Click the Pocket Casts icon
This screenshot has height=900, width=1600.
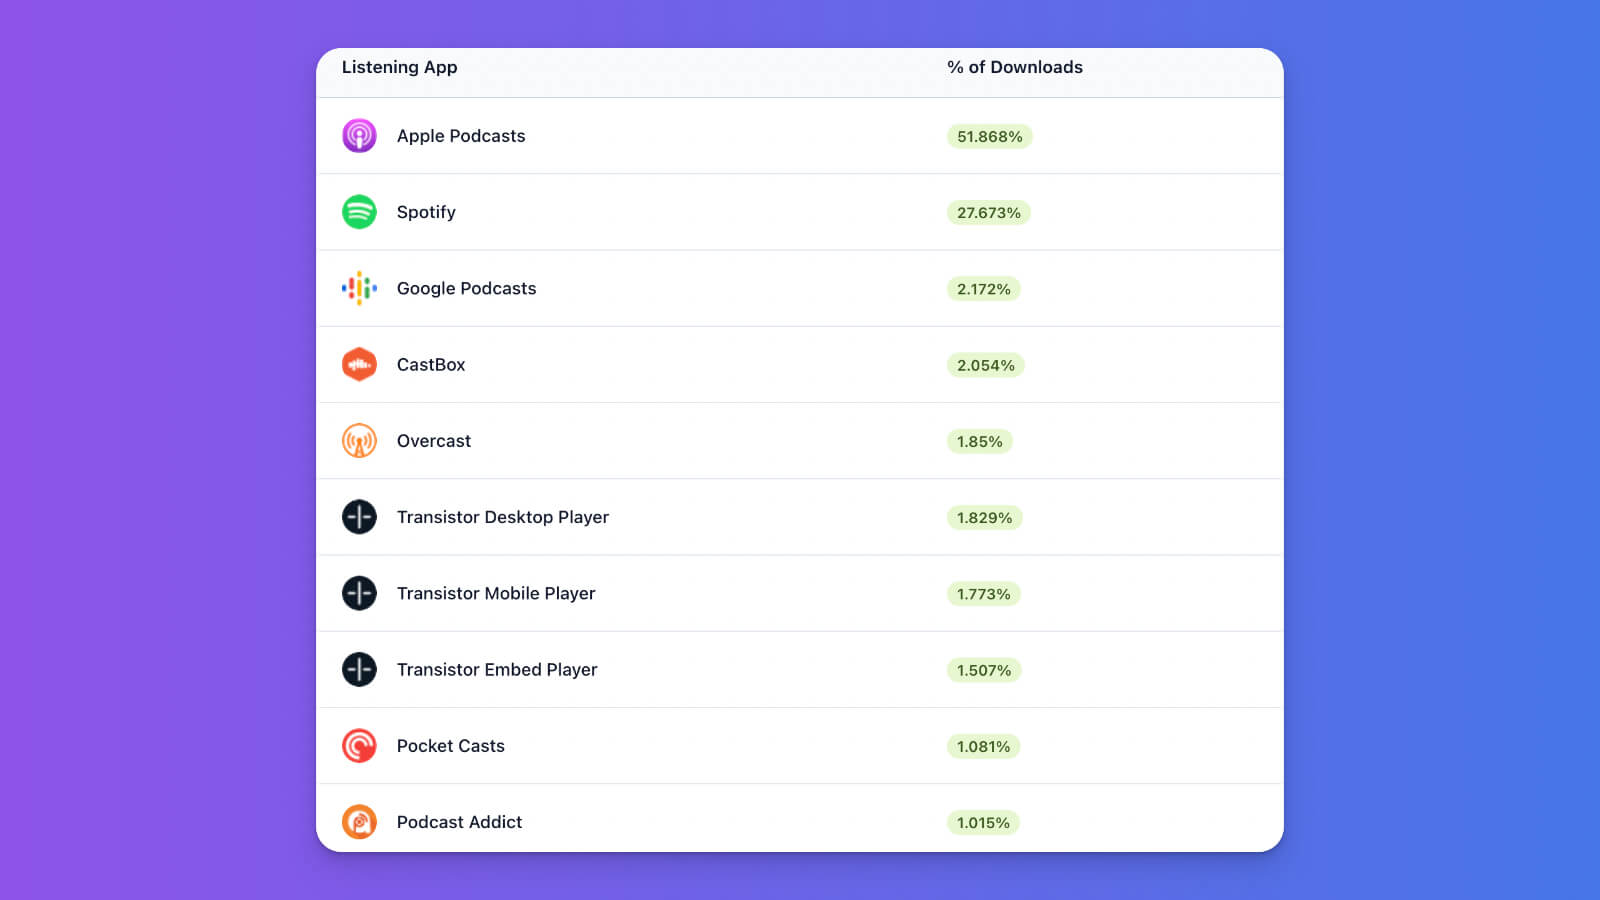tap(359, 746)
